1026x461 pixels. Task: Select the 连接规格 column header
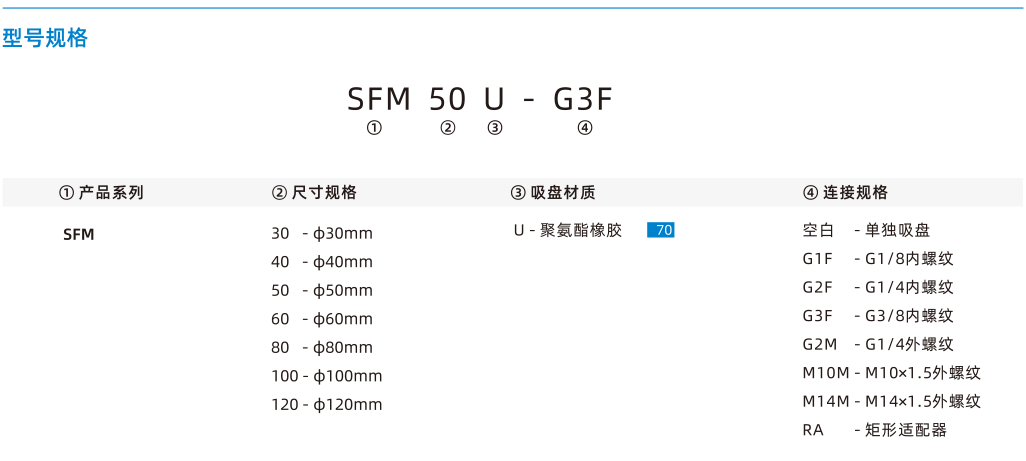(845, 192)
